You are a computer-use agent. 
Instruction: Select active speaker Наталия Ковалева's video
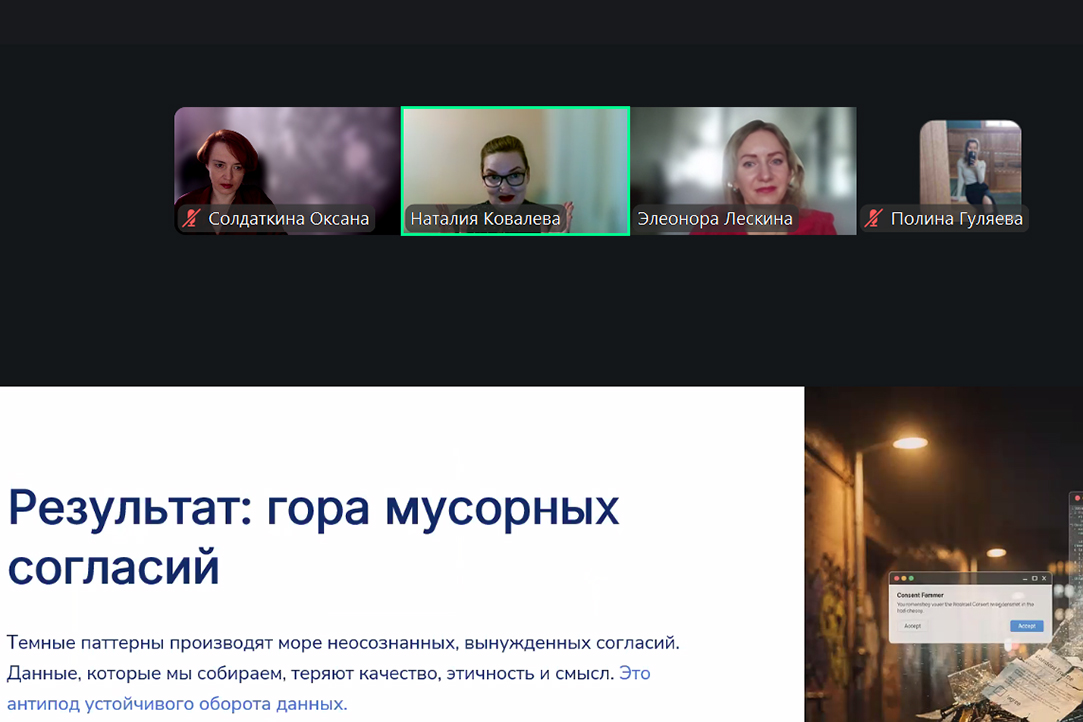click(515, 160)
